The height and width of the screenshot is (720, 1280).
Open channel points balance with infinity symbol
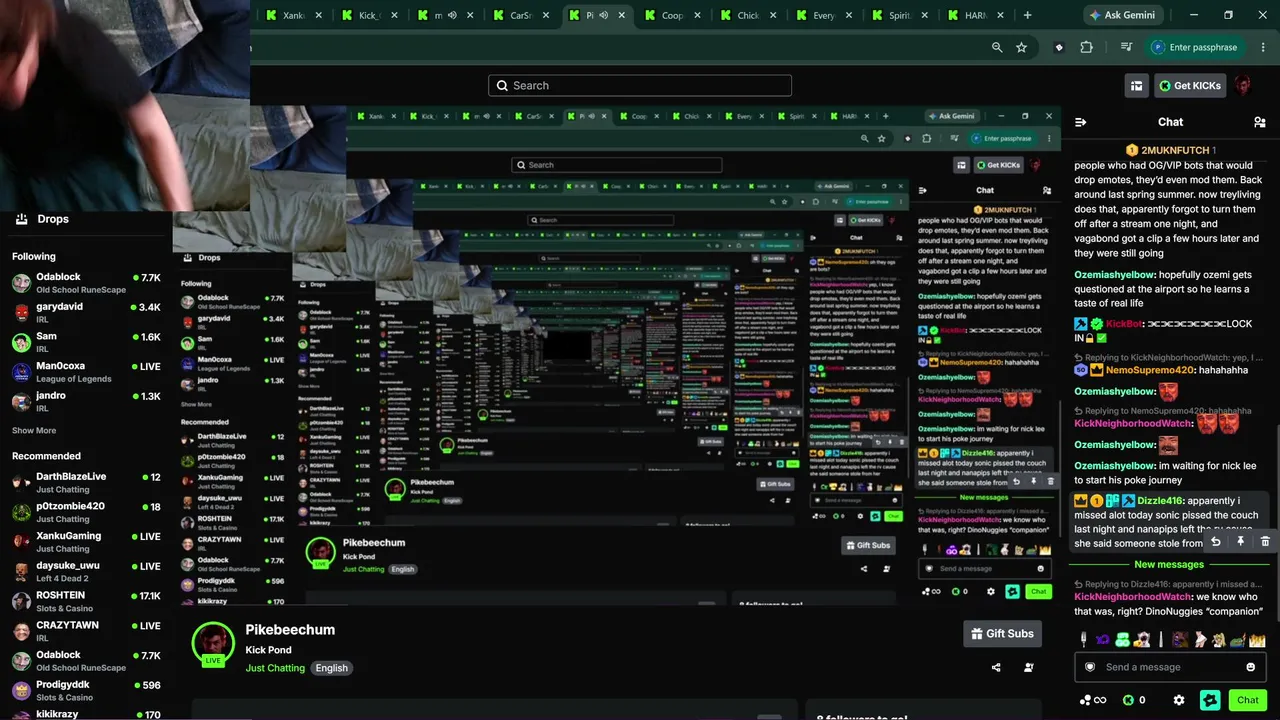(x=1093, y=700)
